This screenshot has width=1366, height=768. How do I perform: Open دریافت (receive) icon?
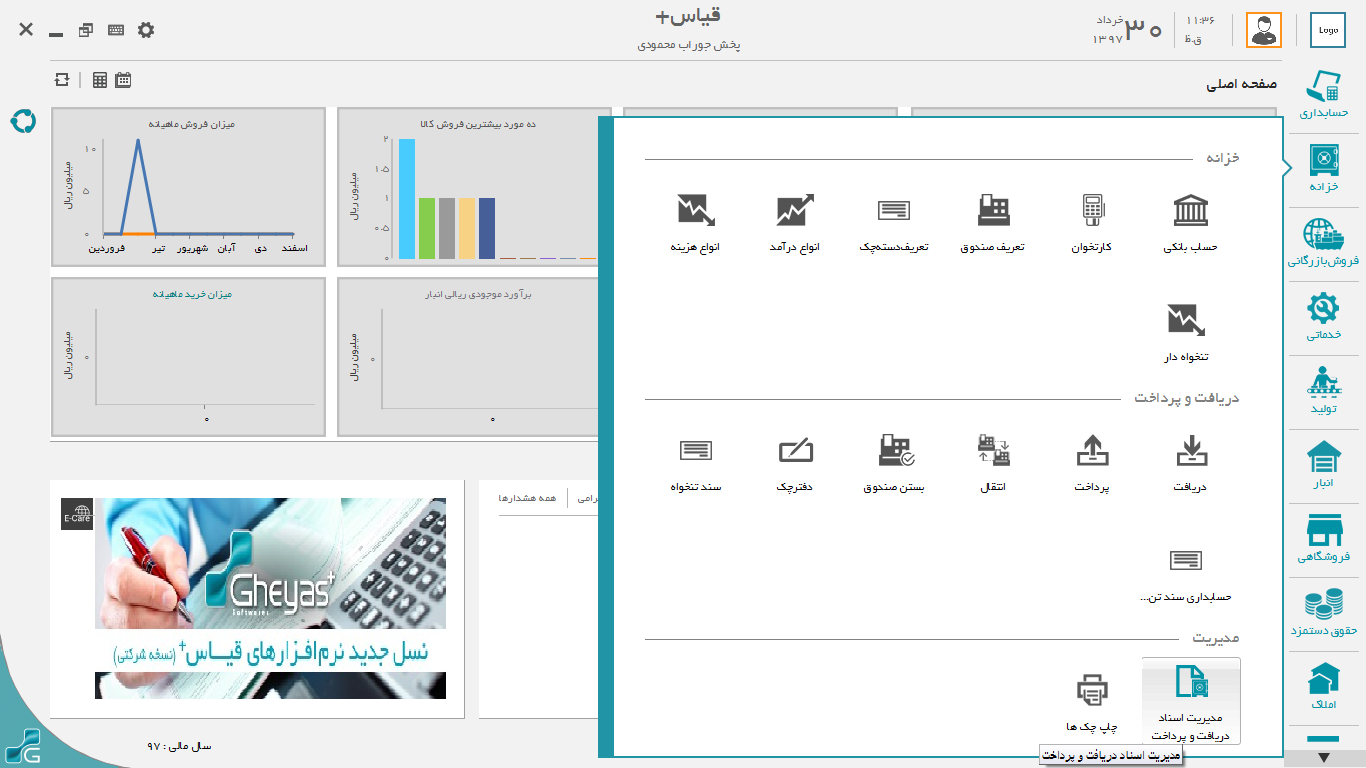pyautogui.click(x=1191, y=463)
